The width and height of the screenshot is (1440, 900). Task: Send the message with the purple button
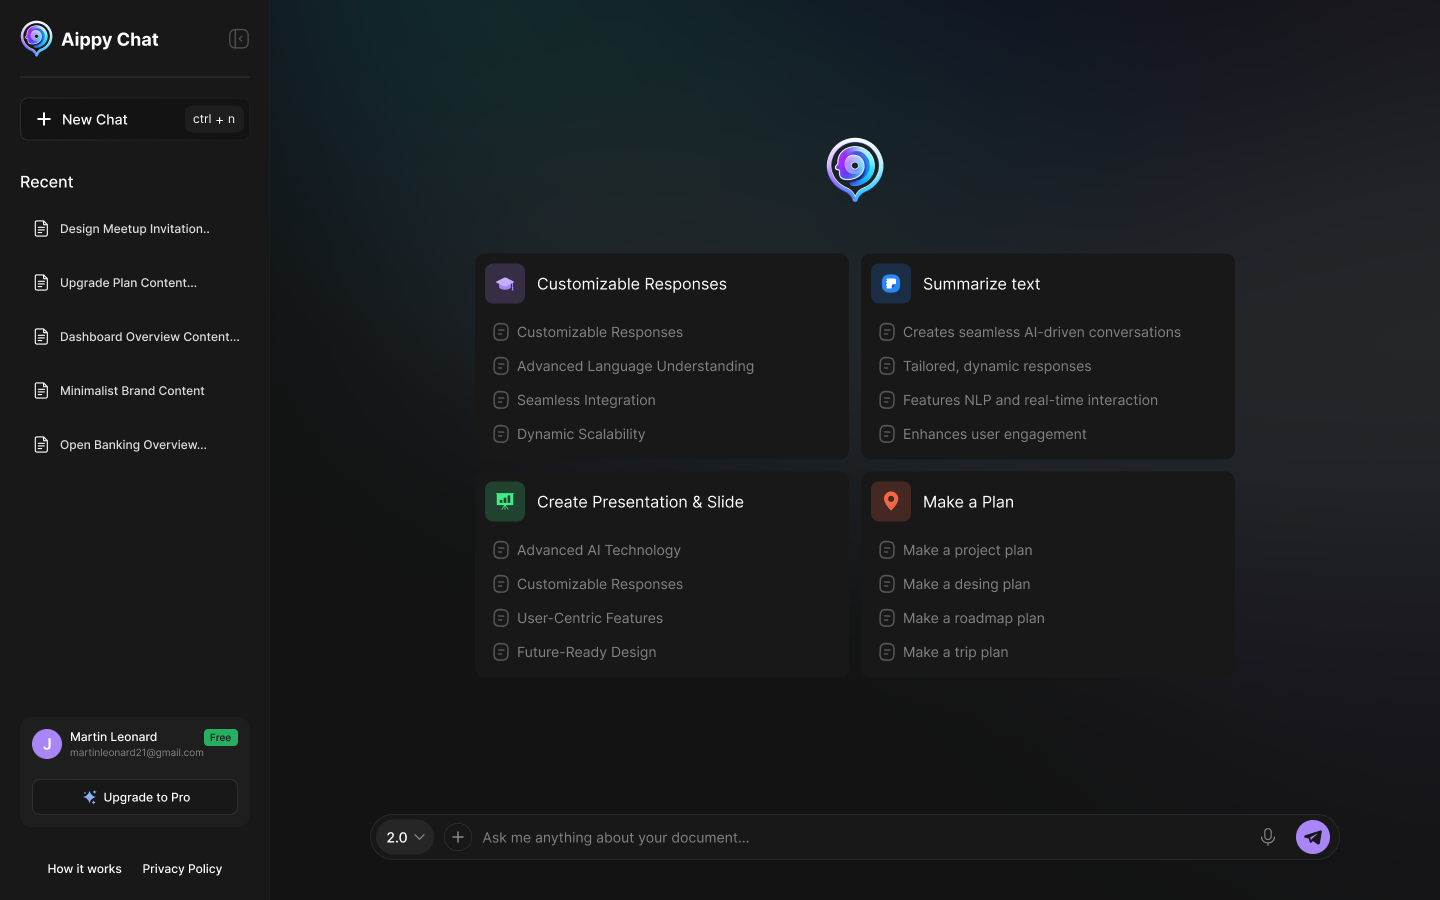1313,837
